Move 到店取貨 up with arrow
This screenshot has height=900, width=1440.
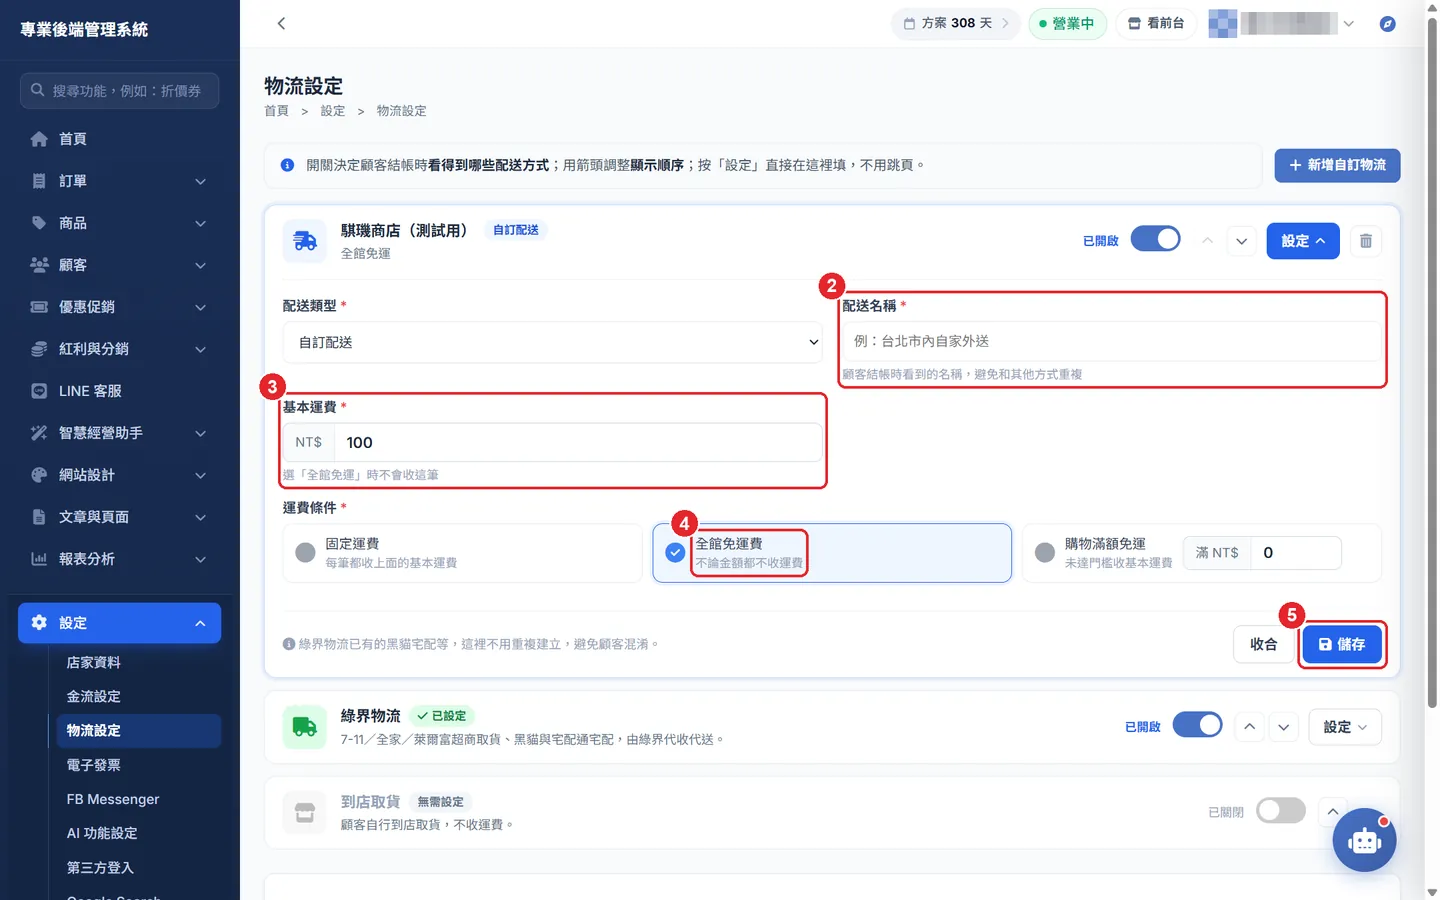point(1333,811)
